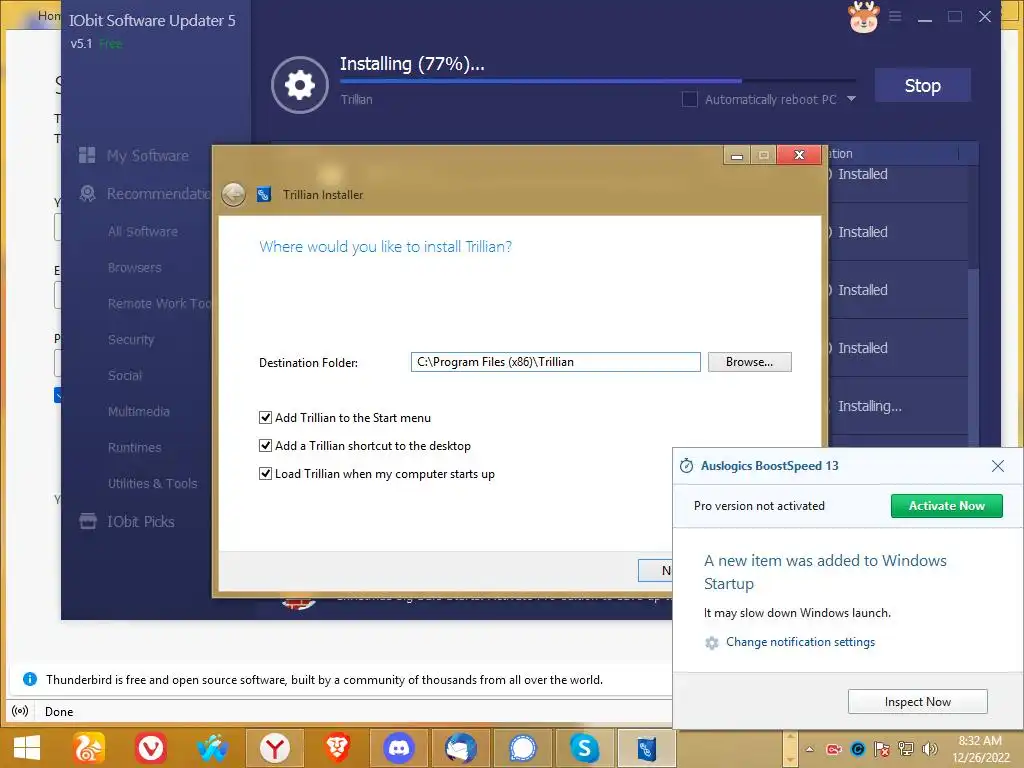Enable Automatically reboot PC checkbox
Image resolution: width=1024 pixels, height=768 pixels.
[689, 99]
